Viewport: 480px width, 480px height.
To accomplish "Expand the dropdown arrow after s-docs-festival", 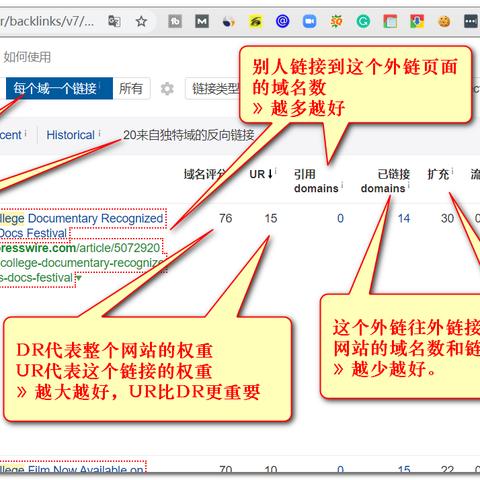I will click(79, 278).
